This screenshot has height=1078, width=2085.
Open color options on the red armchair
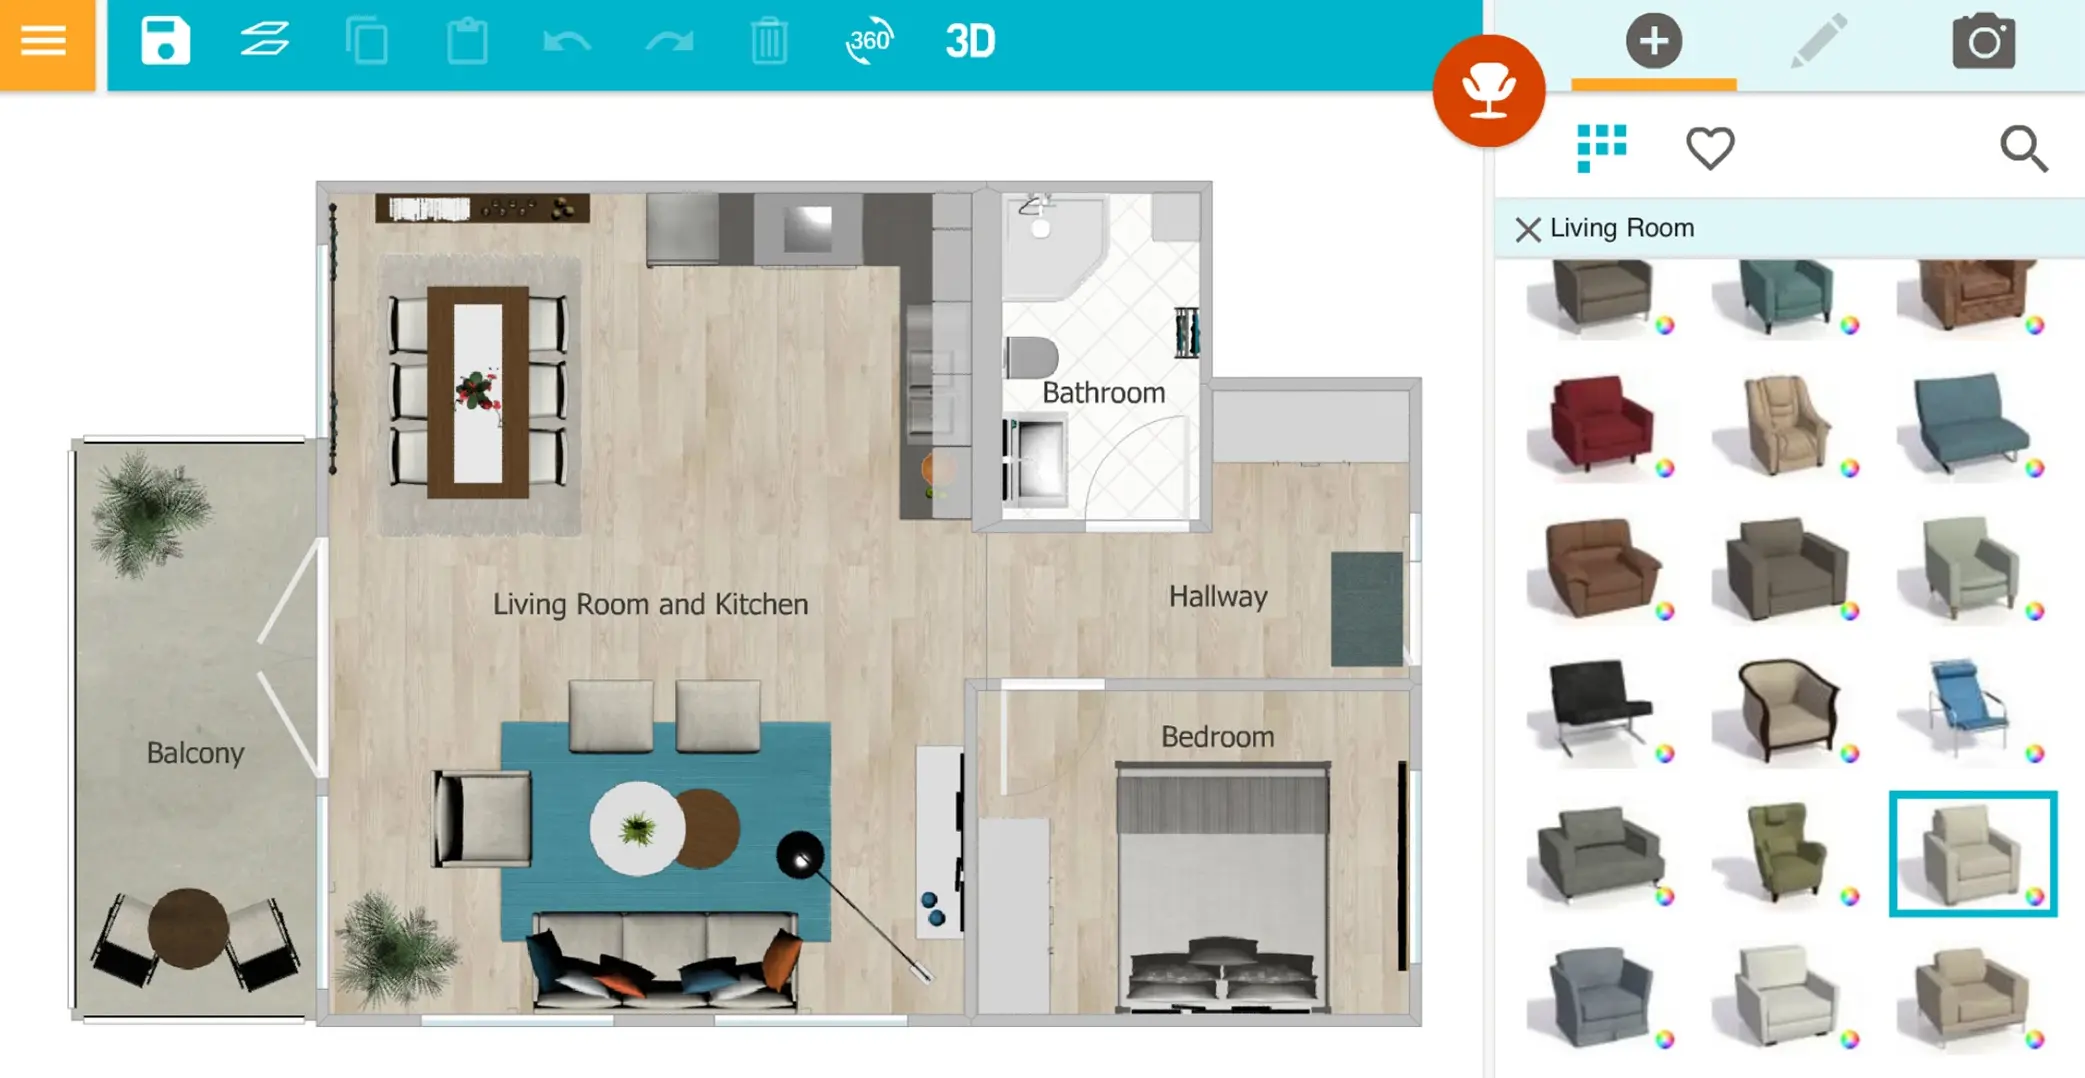1667,466
